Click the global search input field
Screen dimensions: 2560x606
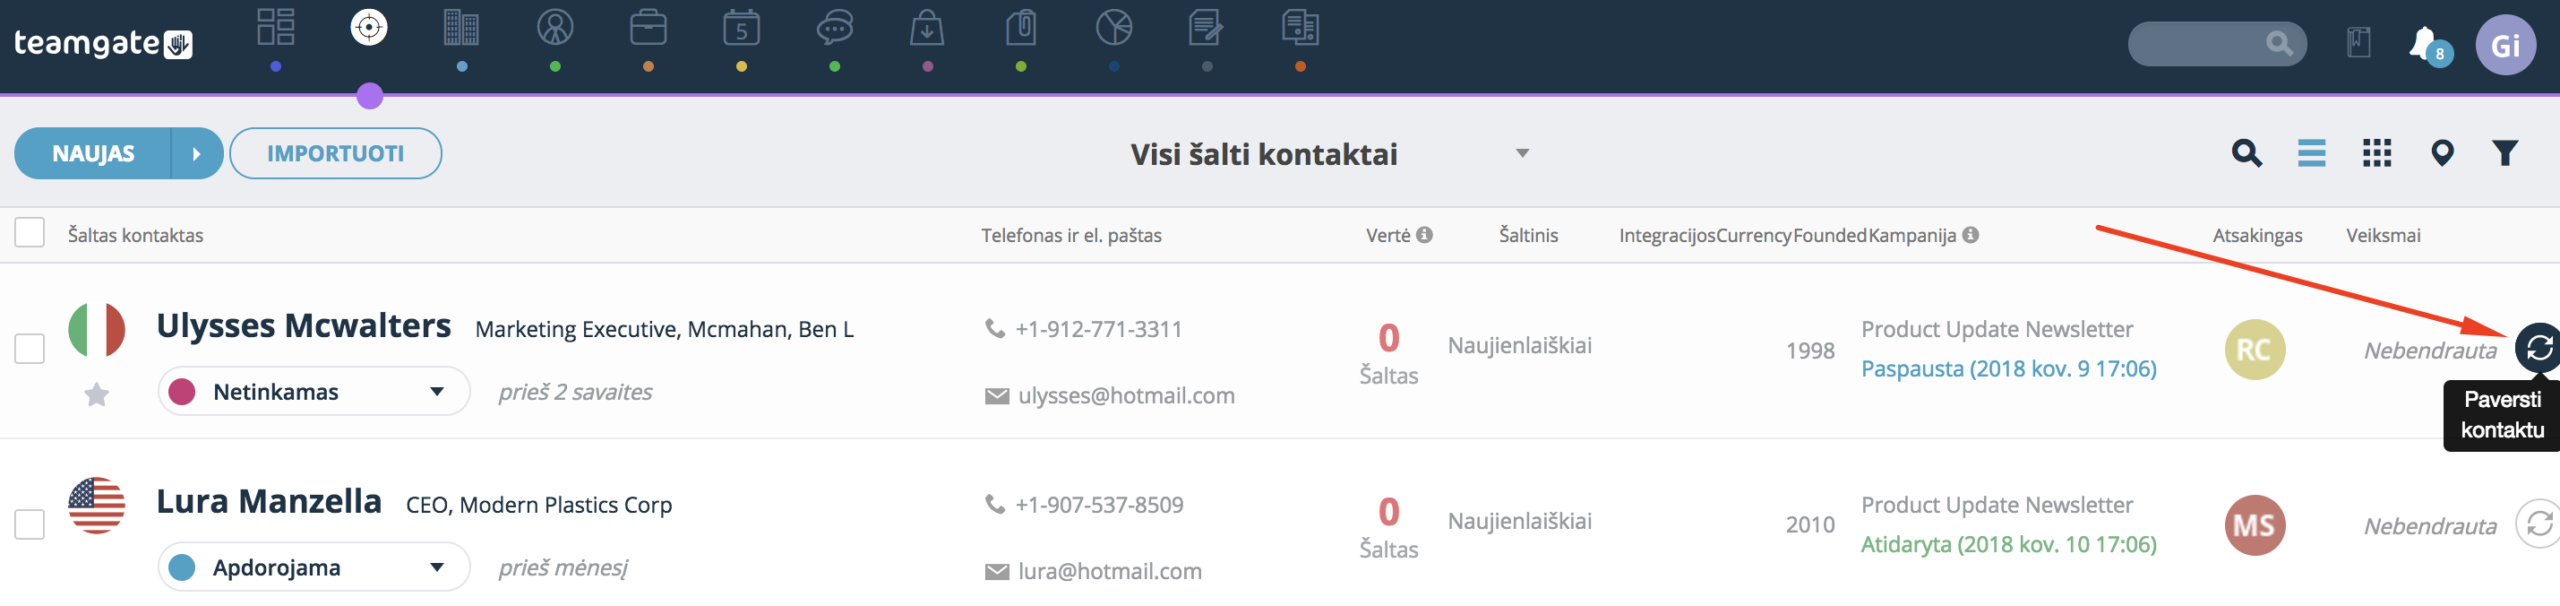(2217, 44)
